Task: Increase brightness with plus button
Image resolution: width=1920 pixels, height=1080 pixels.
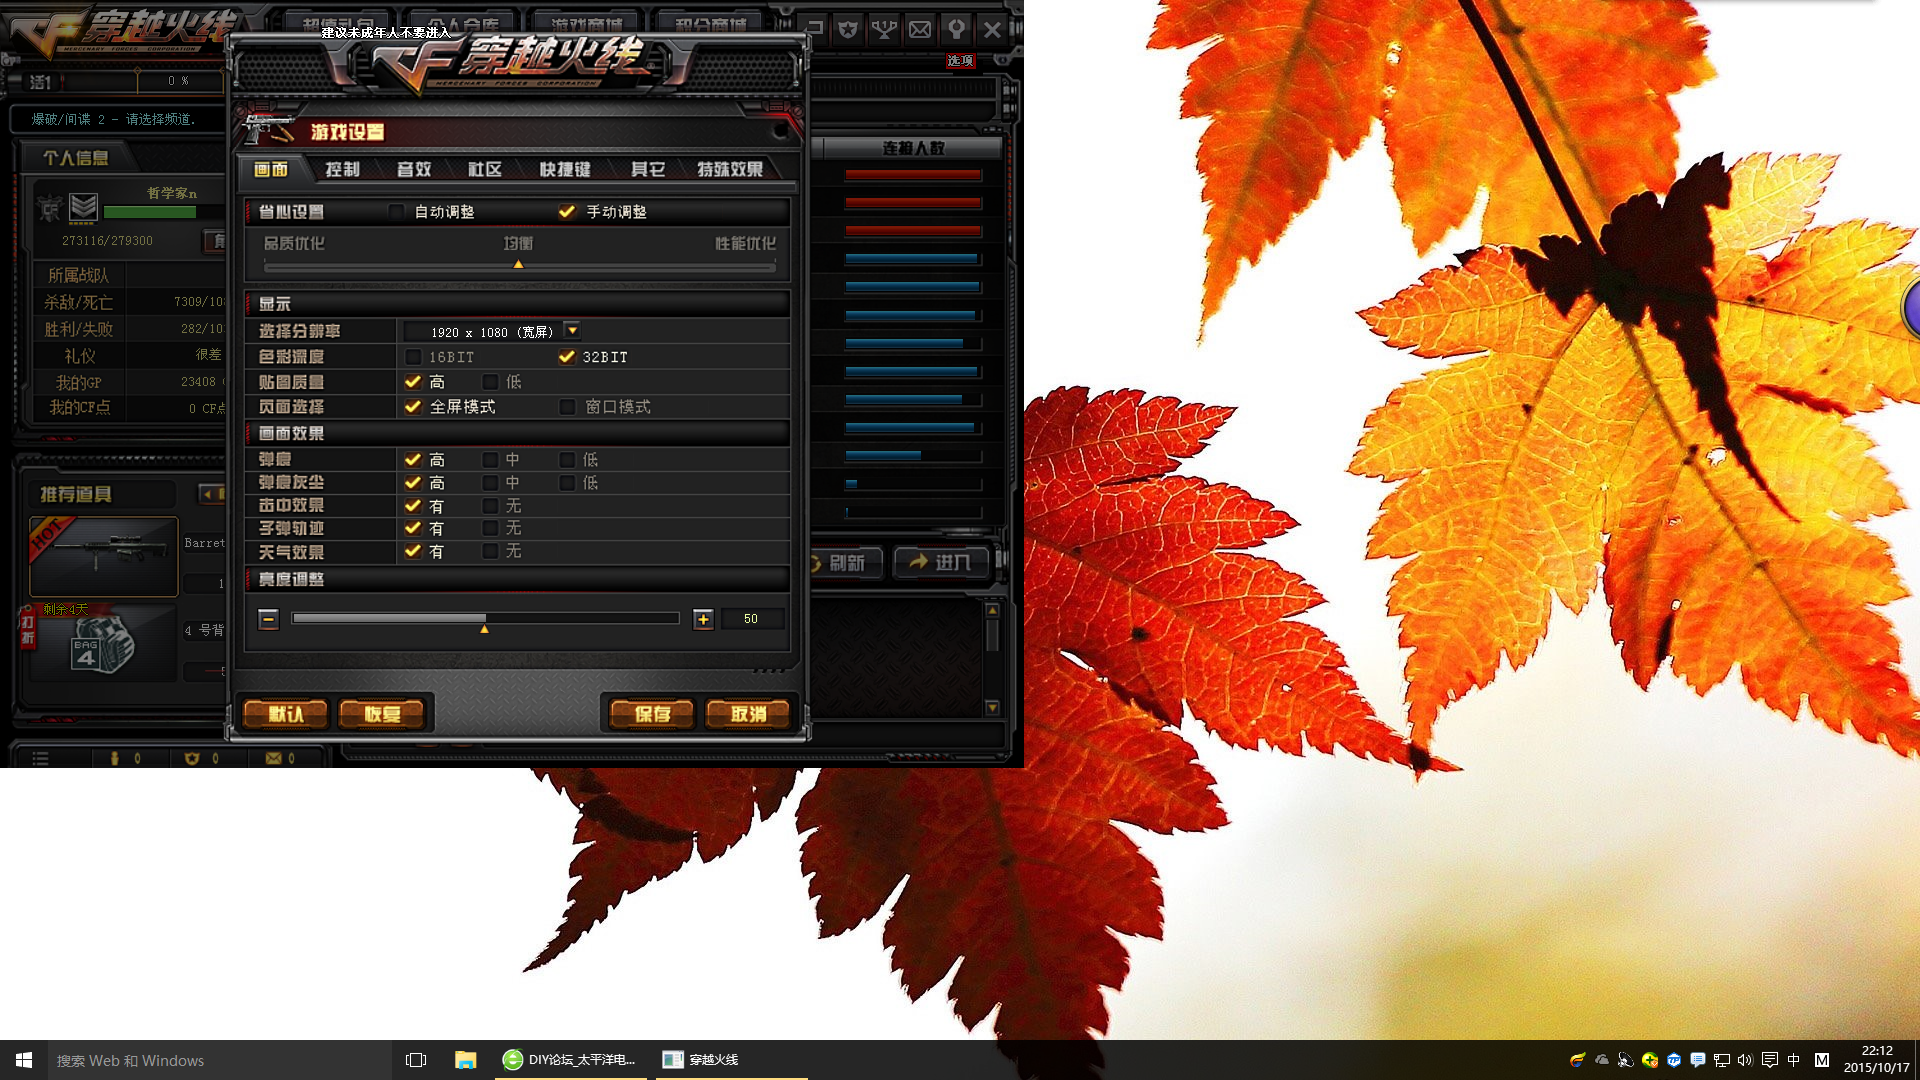Action: (x=703, y=619)
